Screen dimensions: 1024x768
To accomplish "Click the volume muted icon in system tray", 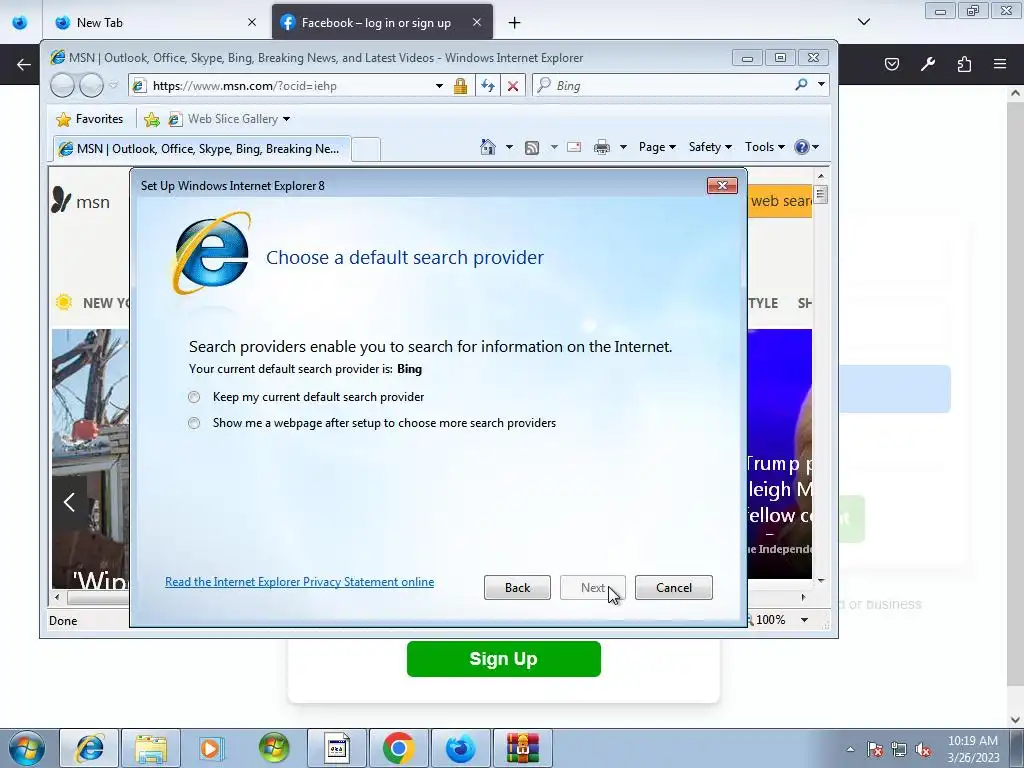I will coord(923,750).
